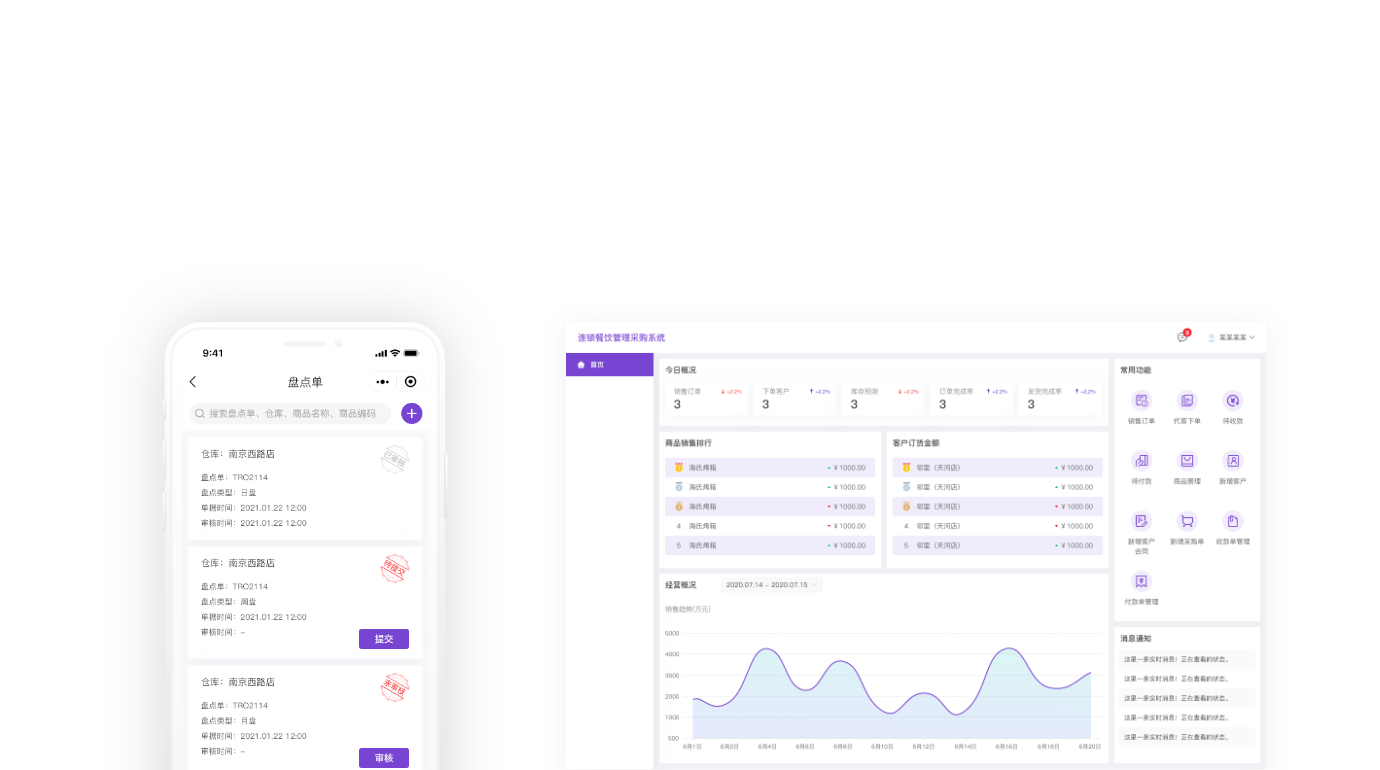
Task: Select the 商品管理 icon
Action: [x=1187, y=461]
